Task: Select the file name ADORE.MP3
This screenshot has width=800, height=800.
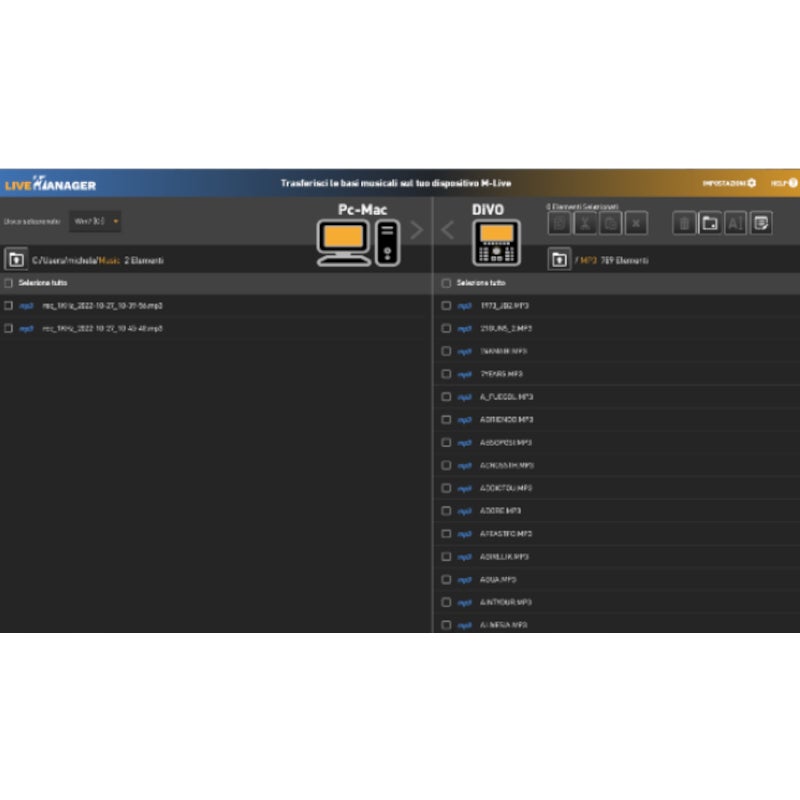Action: coord(501,511)
